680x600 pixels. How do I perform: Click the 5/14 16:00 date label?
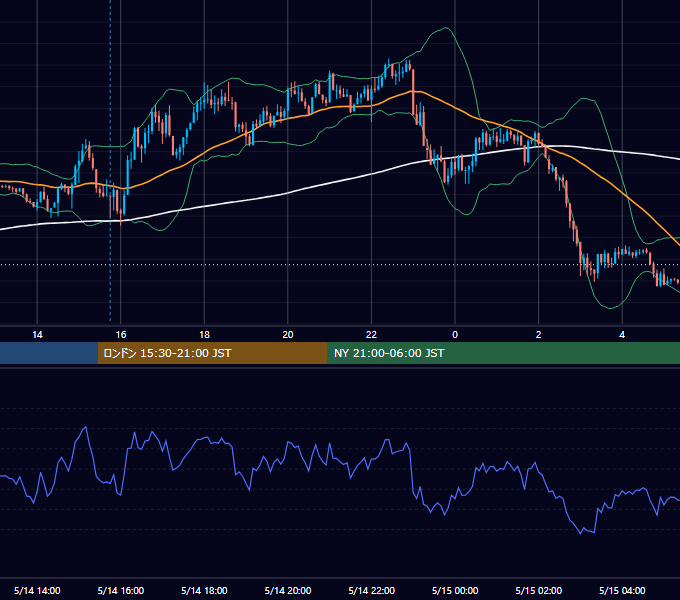click(x=121, y=590)
